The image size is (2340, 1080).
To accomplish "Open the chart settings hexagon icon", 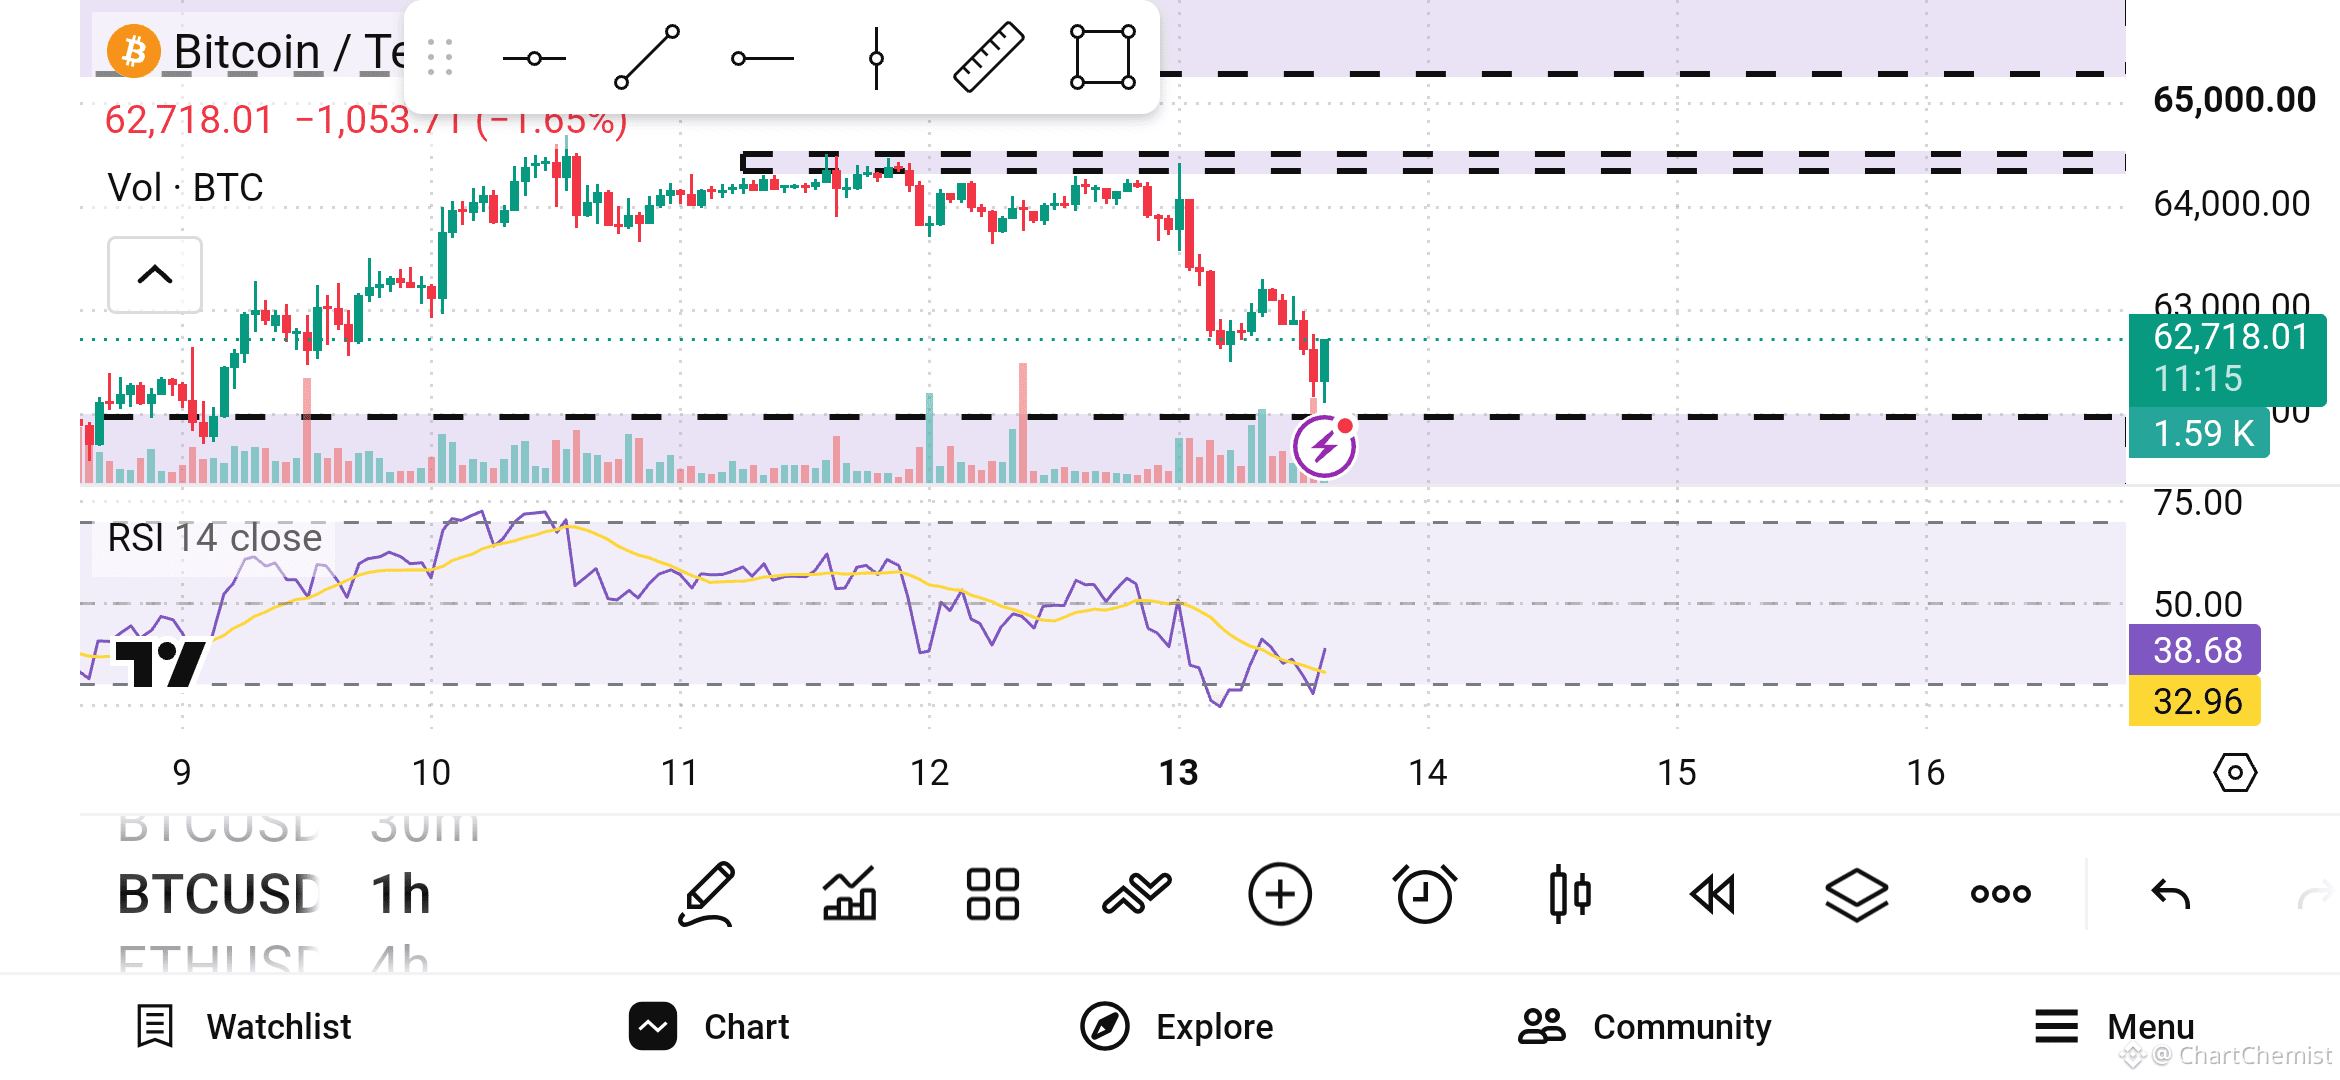I will [2235, 773].
